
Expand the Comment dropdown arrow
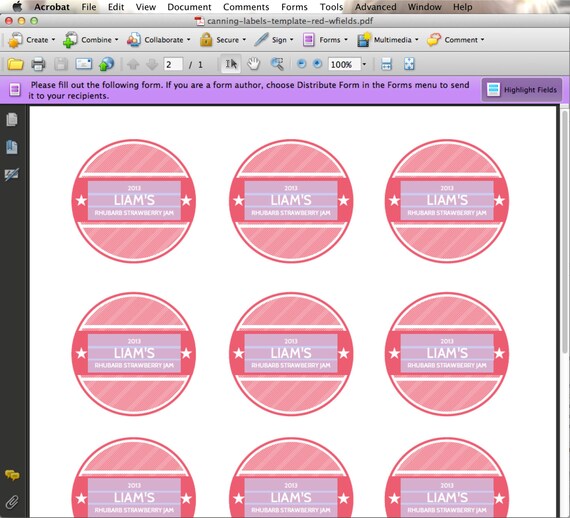tap(482, 40)
